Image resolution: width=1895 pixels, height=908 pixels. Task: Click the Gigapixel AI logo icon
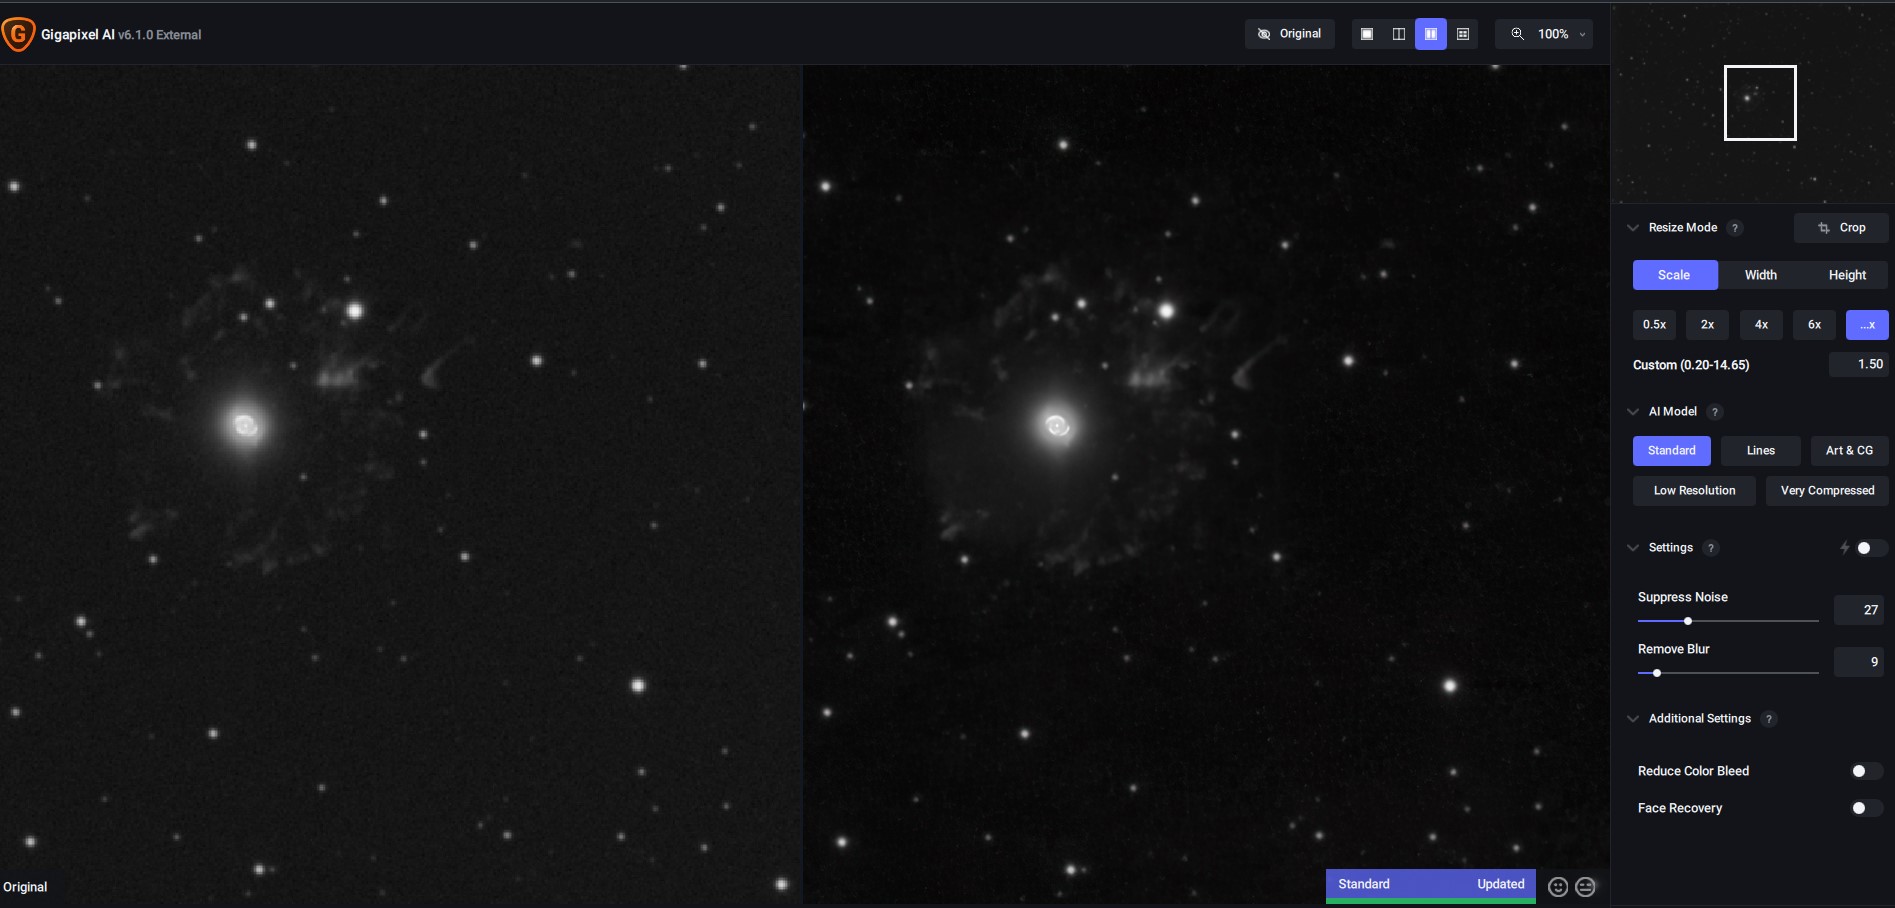pos(18,34)
